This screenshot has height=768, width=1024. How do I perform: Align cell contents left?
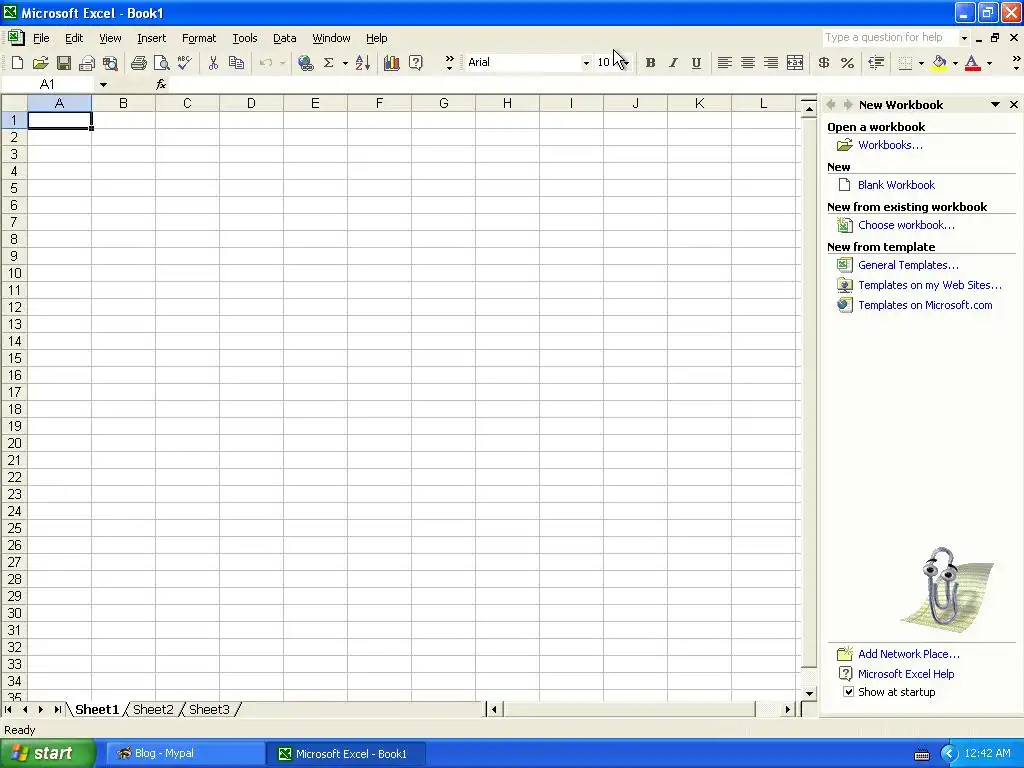pyautogui.click(x=724, y=63)
